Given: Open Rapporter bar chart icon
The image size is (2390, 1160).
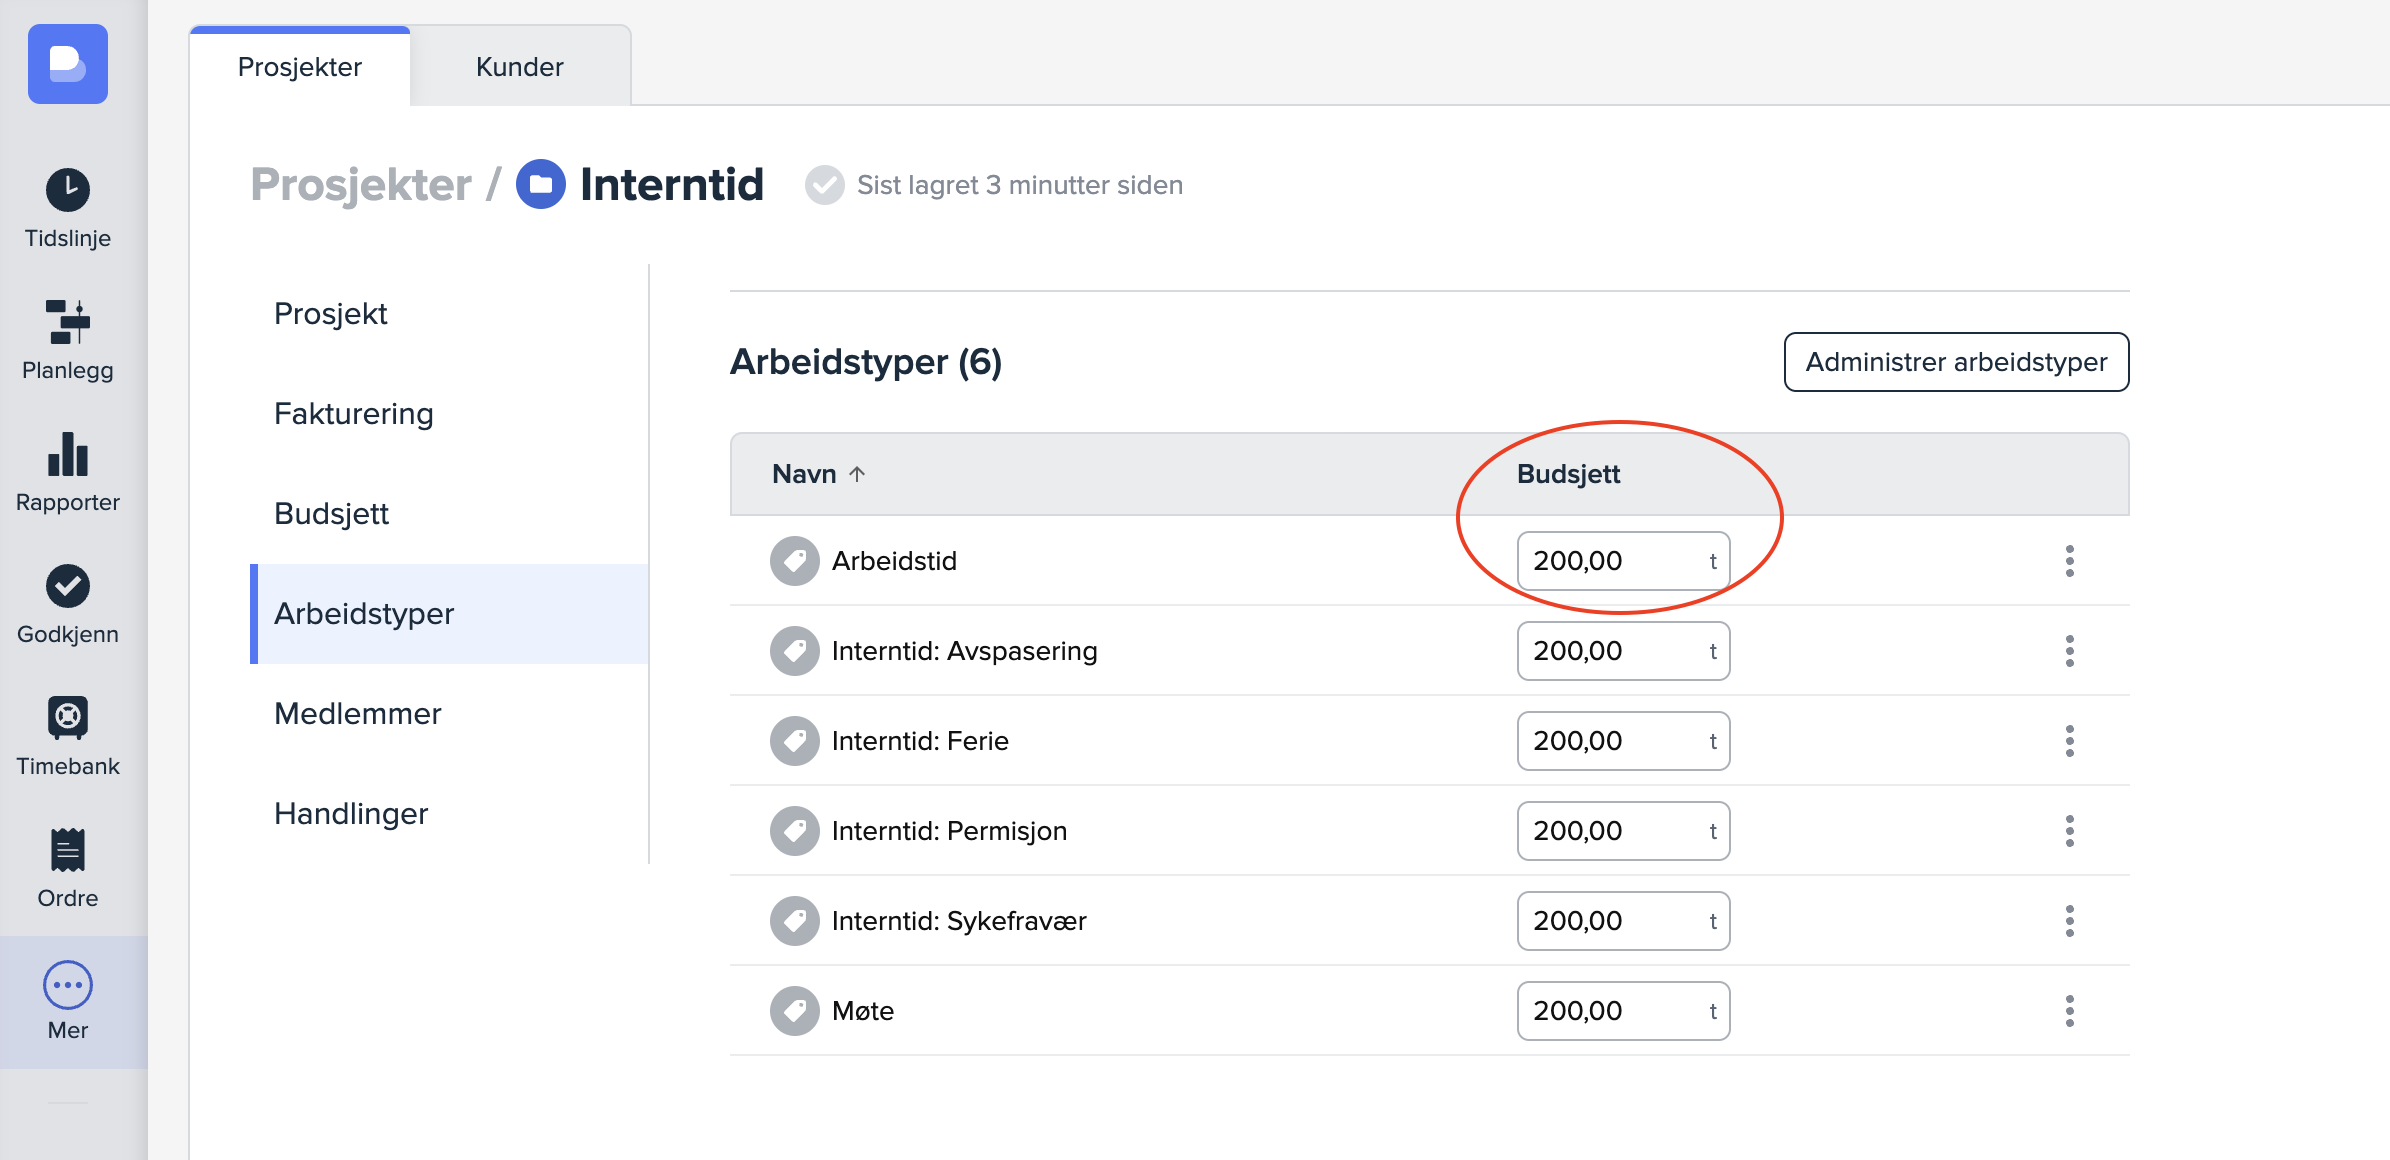Looking at the screenshot, I should [x=68, y=454].
